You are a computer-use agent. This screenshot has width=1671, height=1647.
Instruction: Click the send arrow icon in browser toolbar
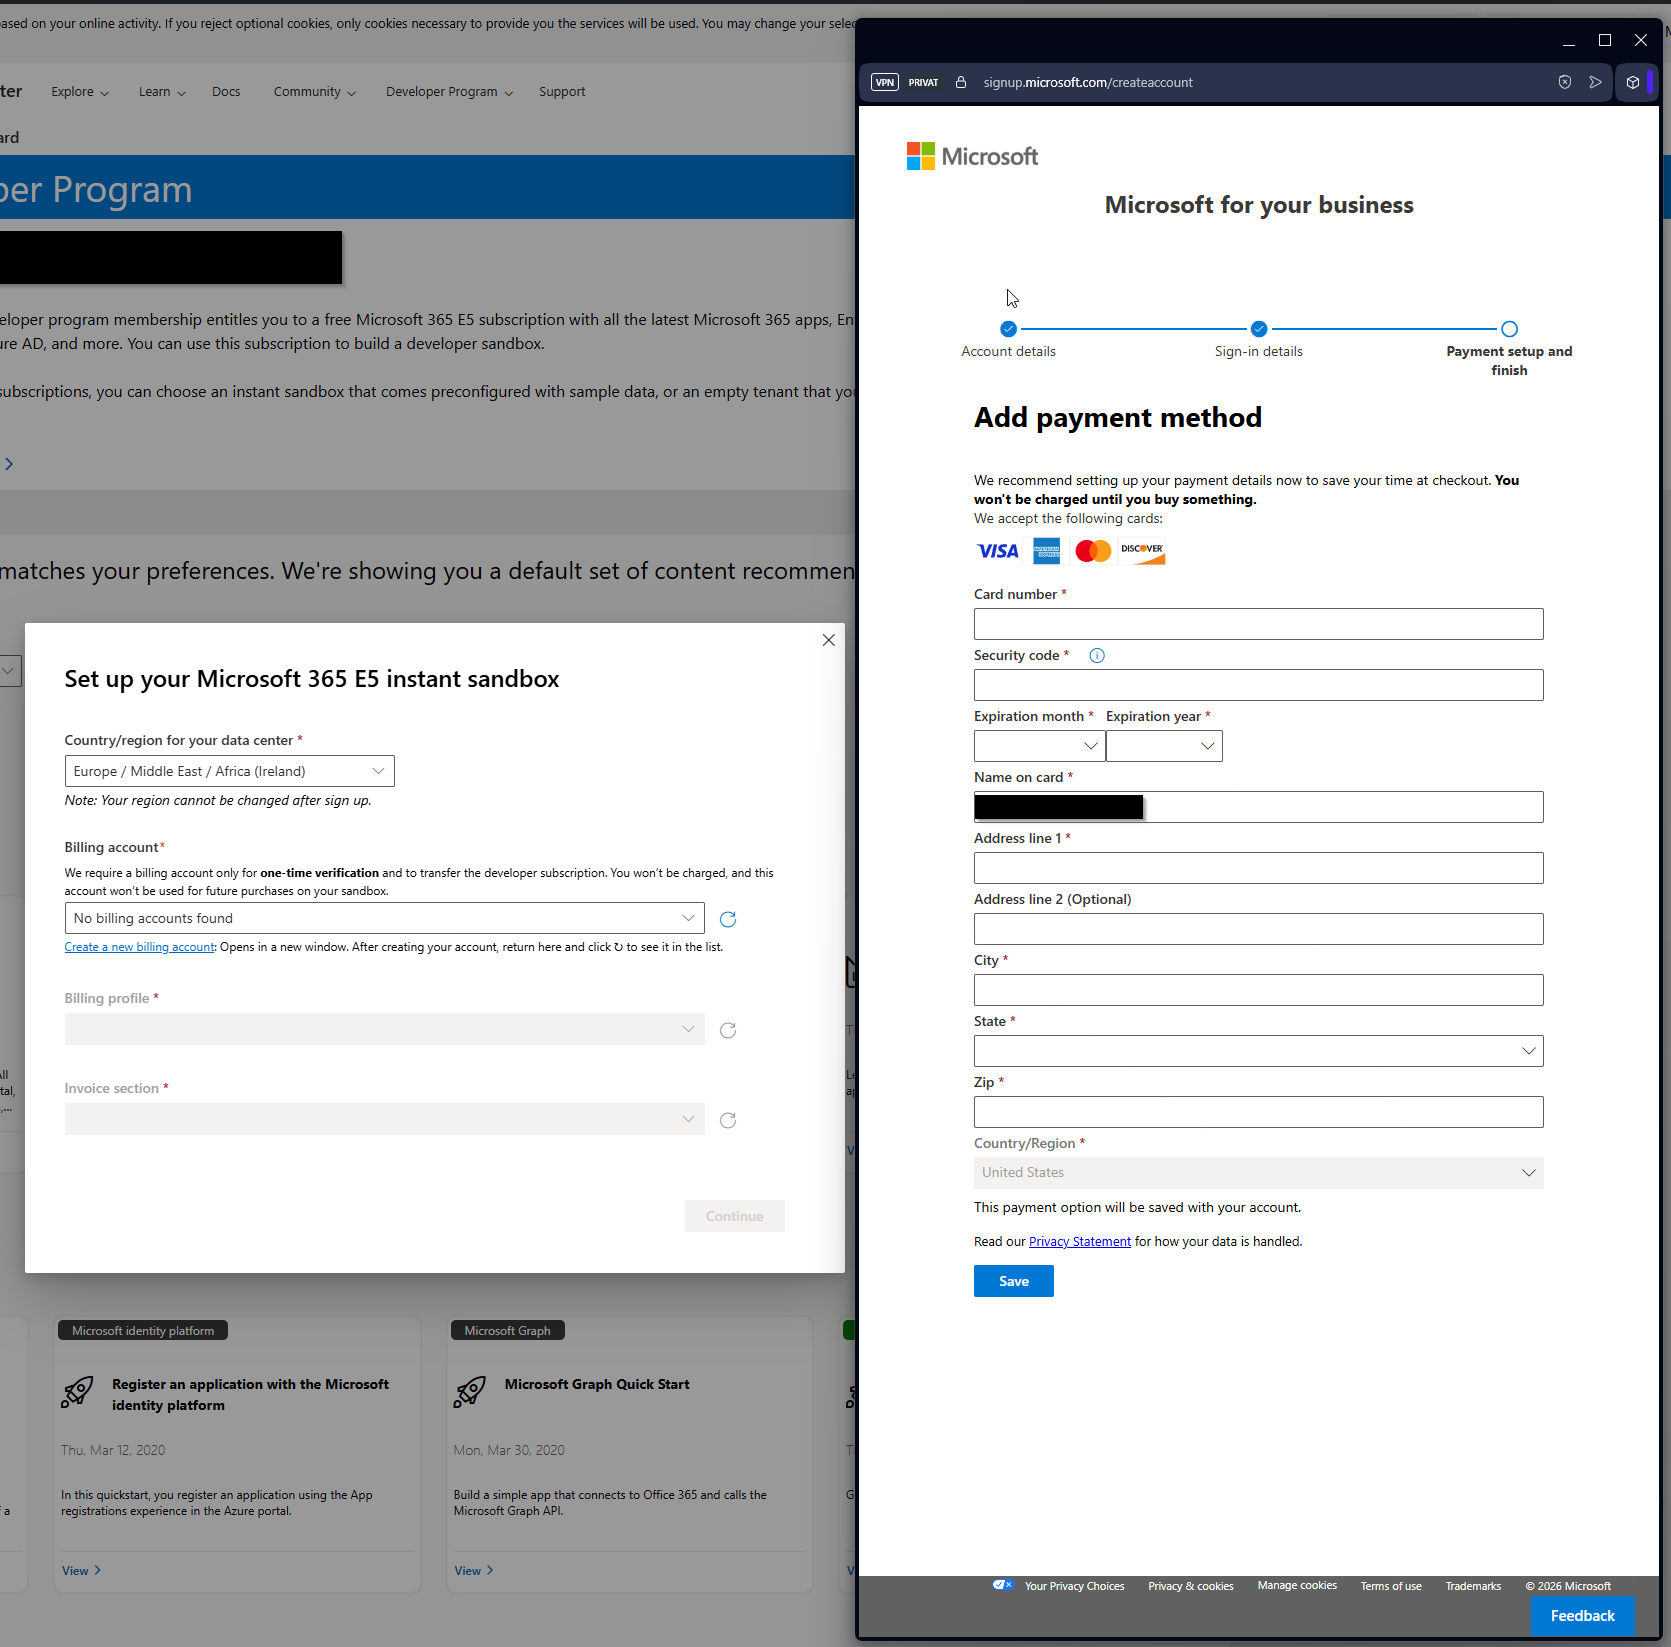click(1596, 83)
